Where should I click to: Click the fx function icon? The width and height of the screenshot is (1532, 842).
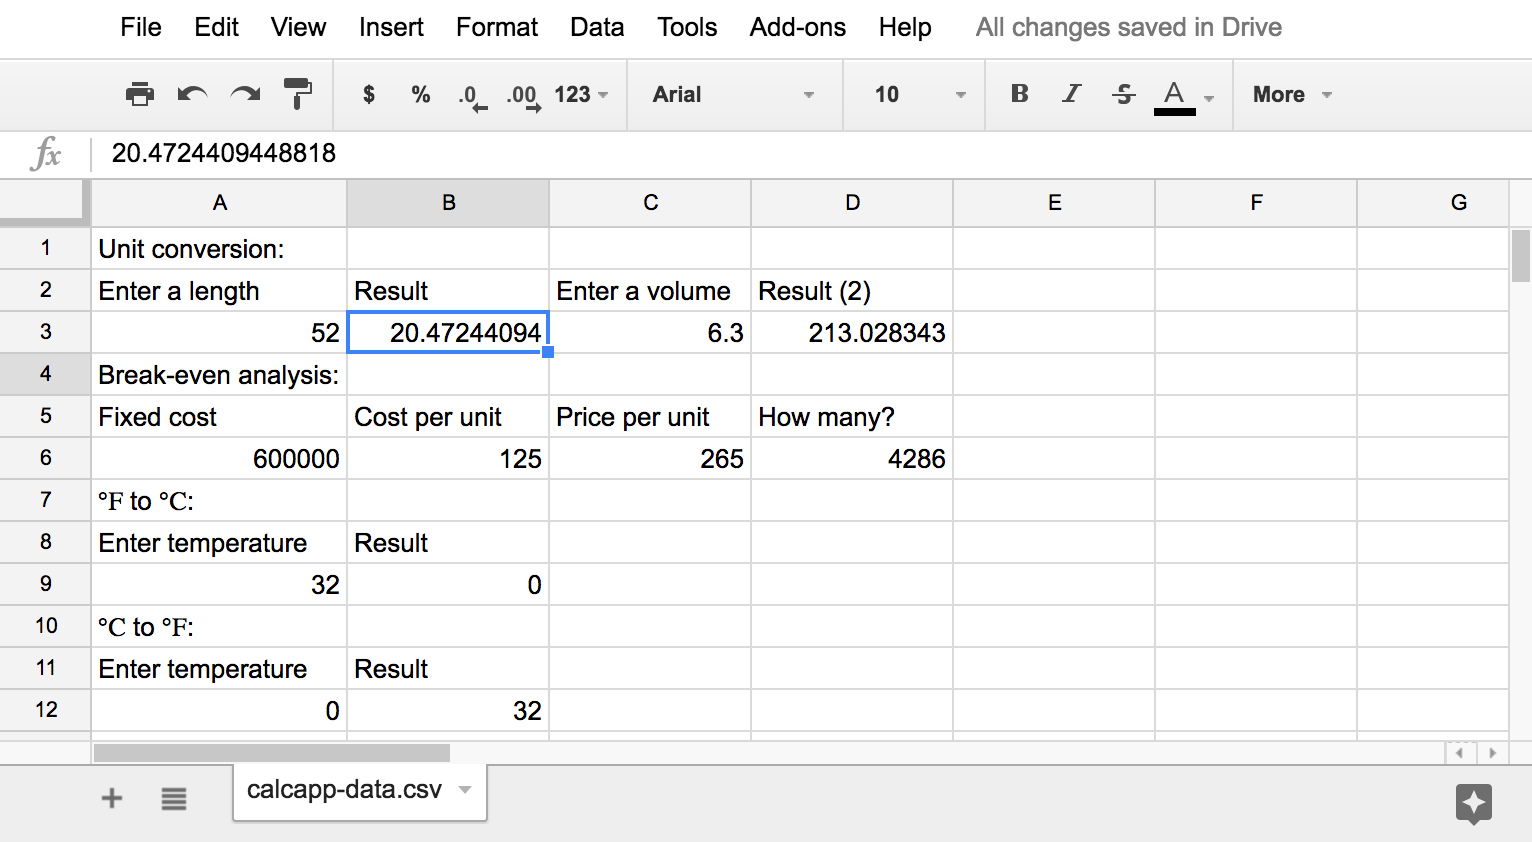46,154
